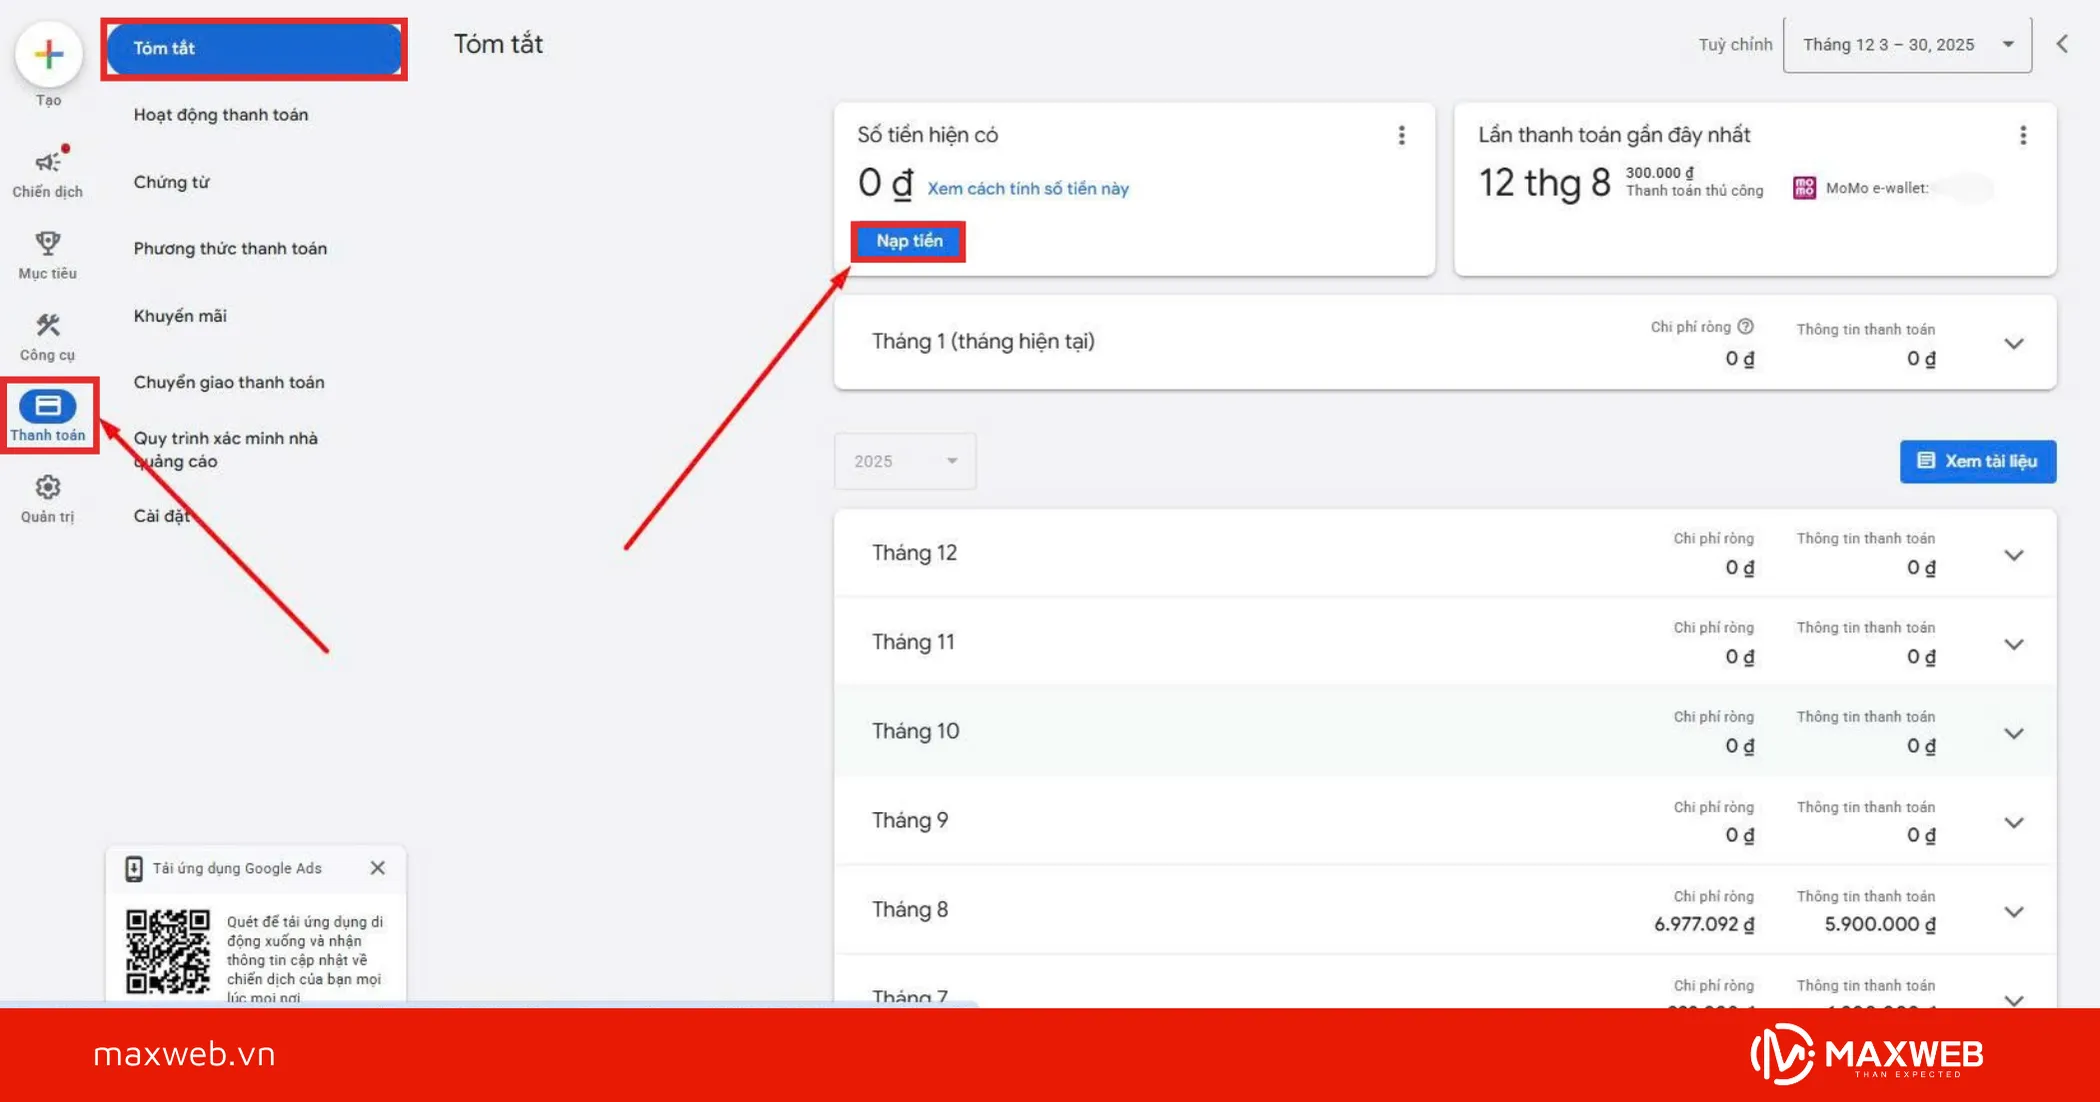Select the Mục tiêu trophy icon
Image resolution: width=2100 pixels, height=1102 pixels.
click(47, 242)
